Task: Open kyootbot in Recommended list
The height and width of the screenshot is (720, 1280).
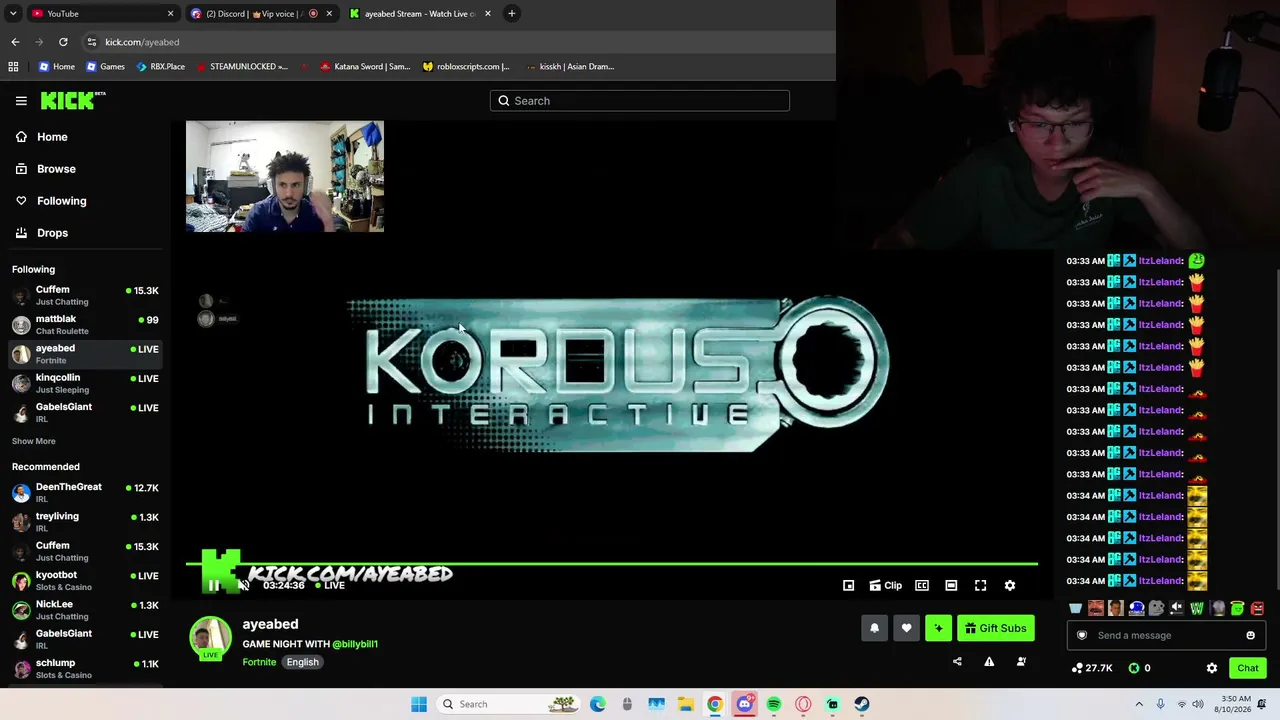Action: [85, 580]
